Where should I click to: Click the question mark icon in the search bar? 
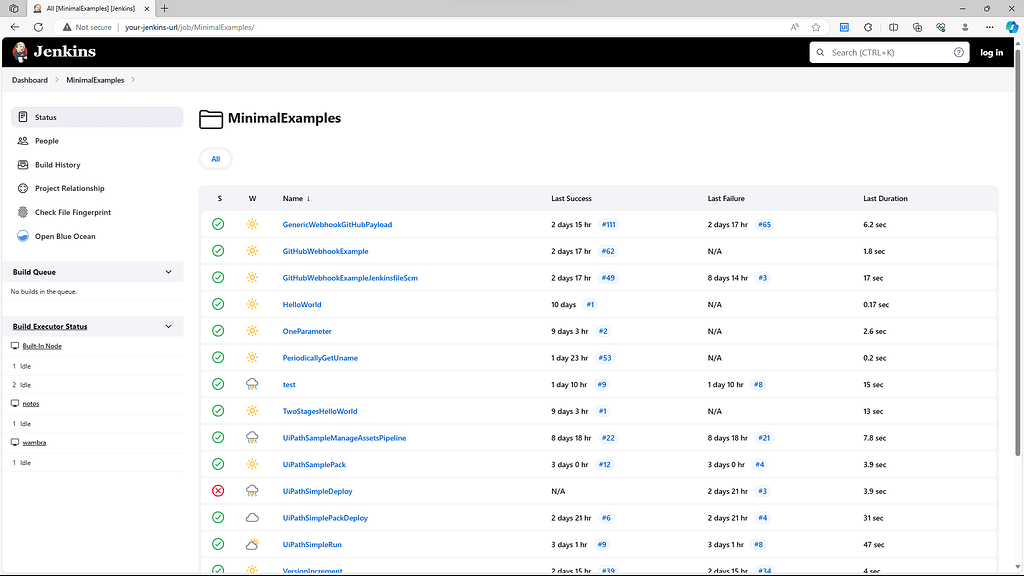tap(957, 52)
